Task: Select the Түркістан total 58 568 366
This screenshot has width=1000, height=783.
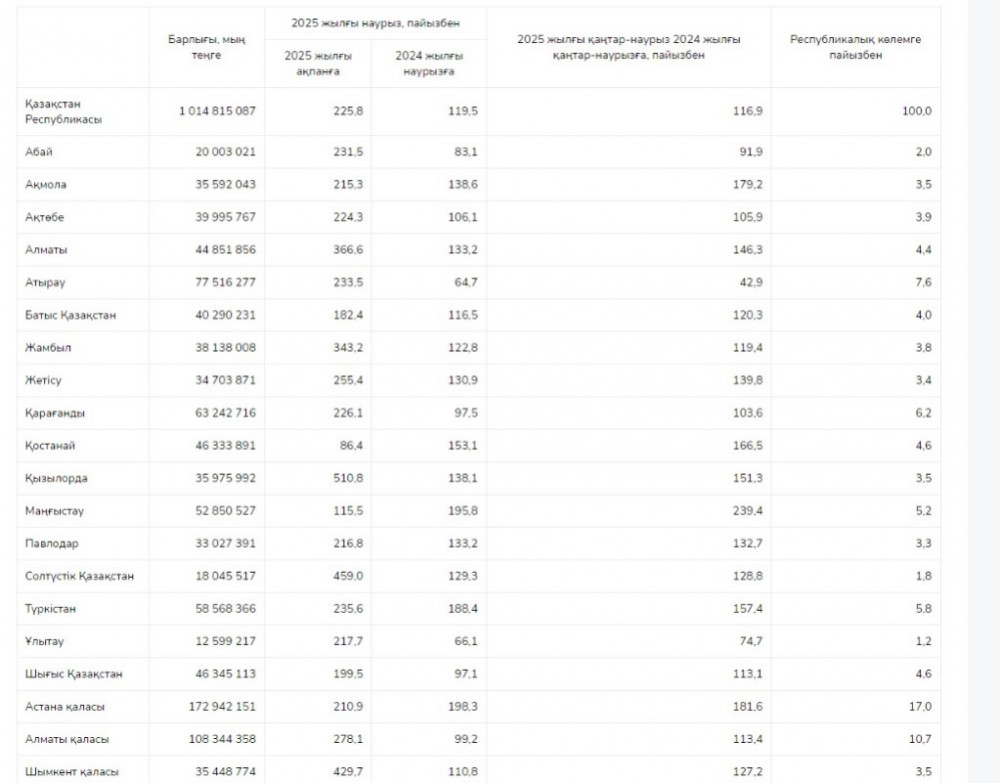Action: coord(218,608)
